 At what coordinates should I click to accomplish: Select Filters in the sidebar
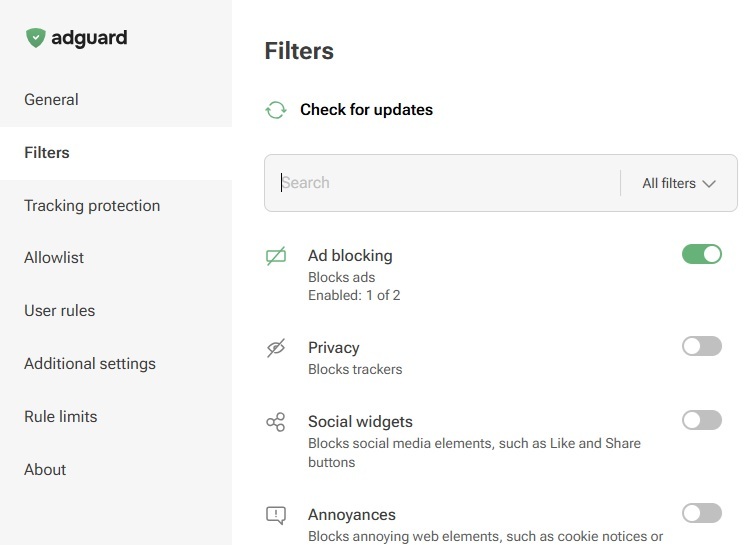click(116, 153)
